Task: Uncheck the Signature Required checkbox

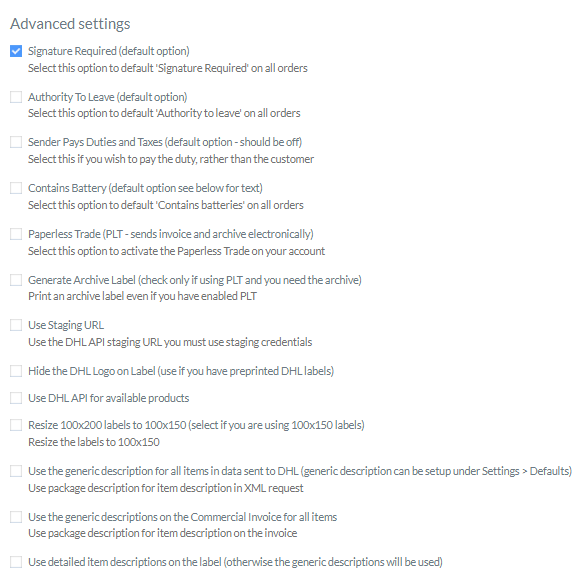Action: point(16,51)
